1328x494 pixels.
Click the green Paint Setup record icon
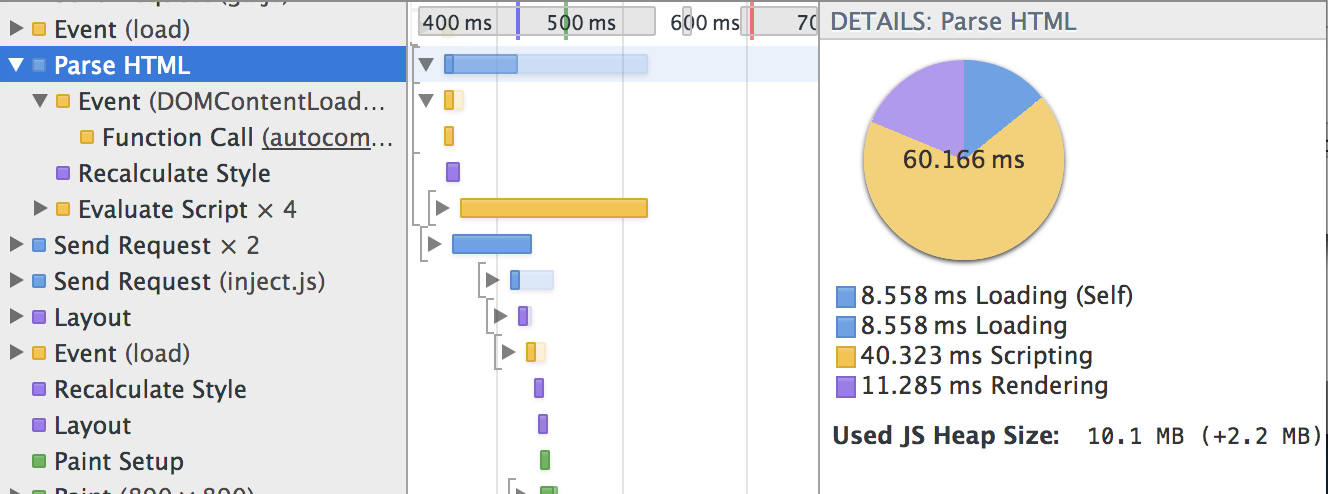click(39, 462)
